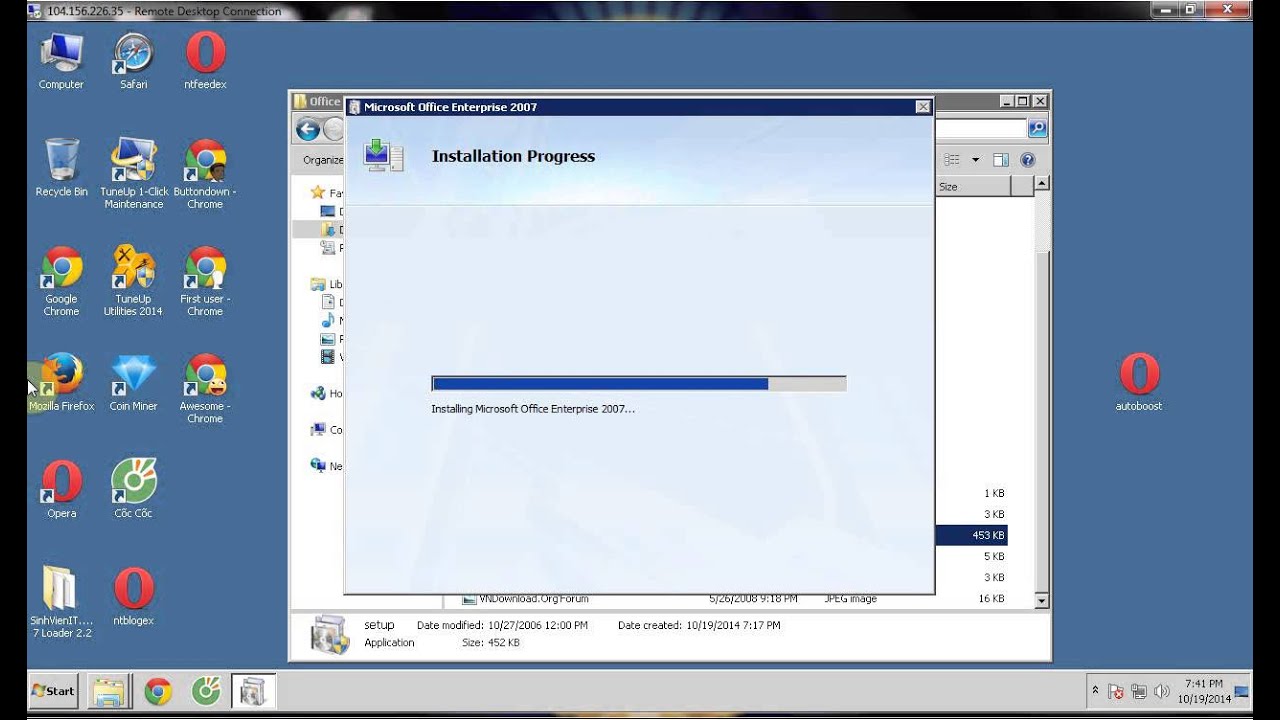
Task: Show hidden tray icons
Action: pos(1096,691)
